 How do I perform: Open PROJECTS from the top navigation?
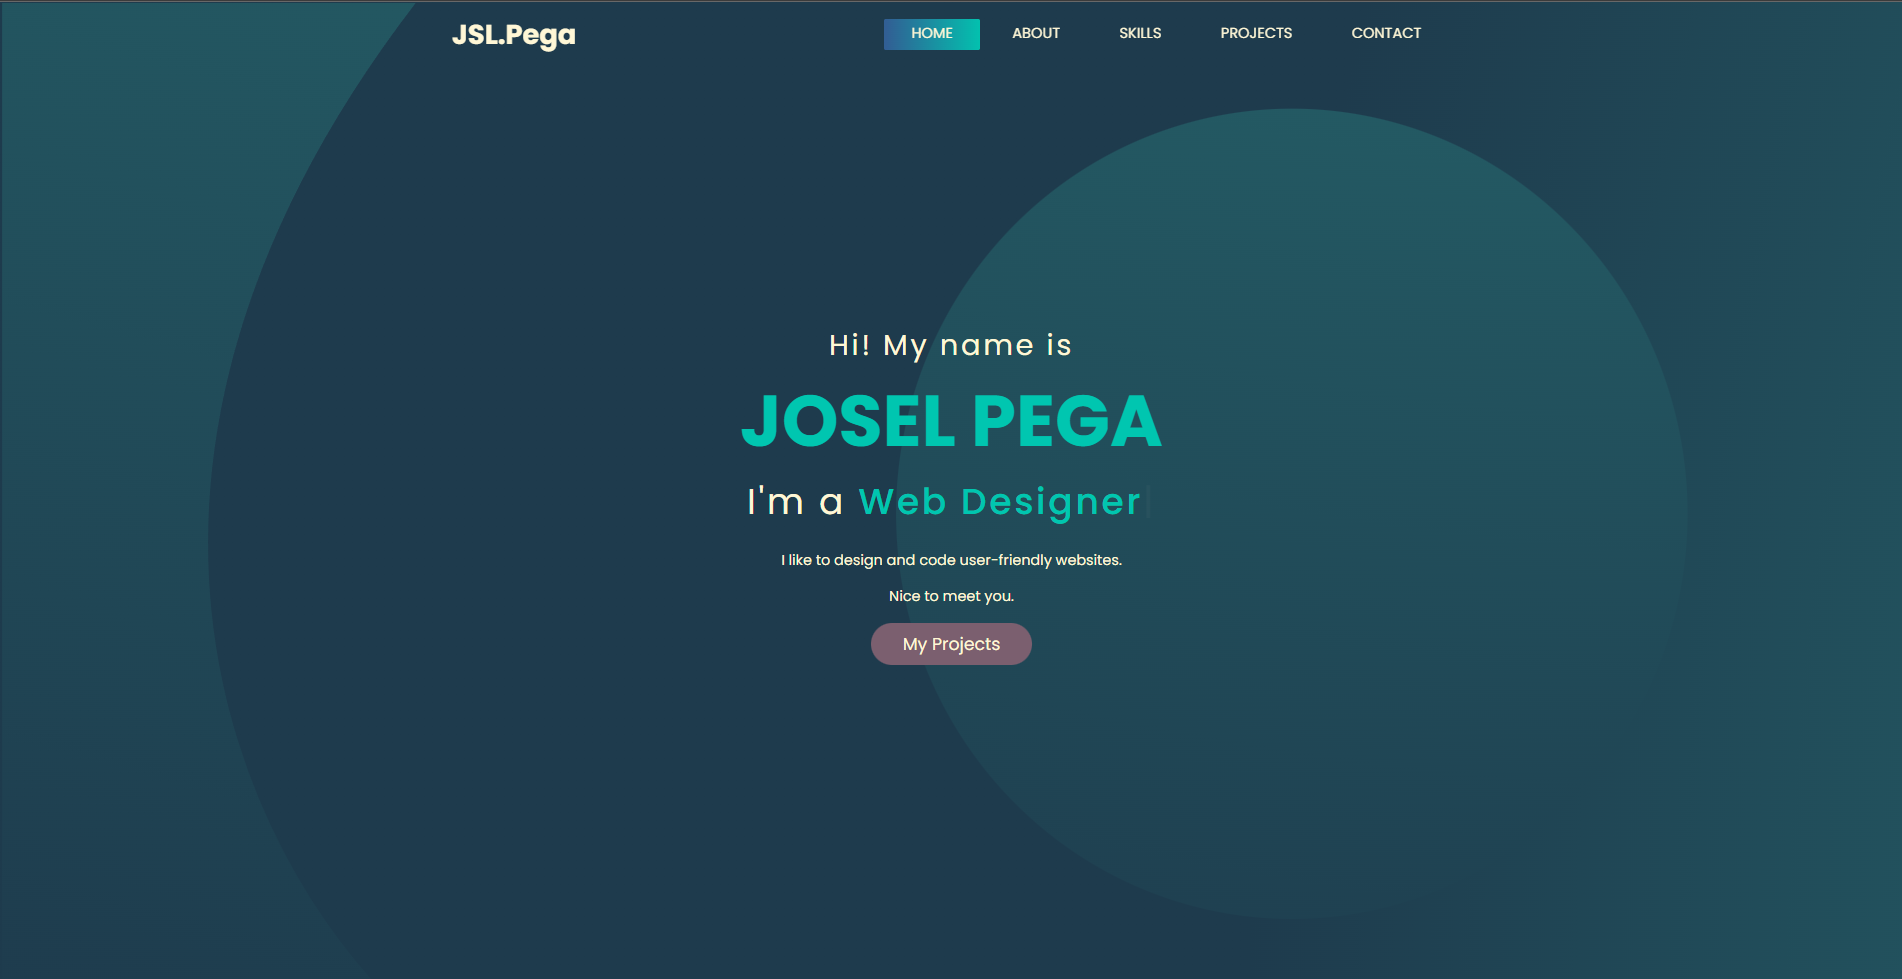1255,34
